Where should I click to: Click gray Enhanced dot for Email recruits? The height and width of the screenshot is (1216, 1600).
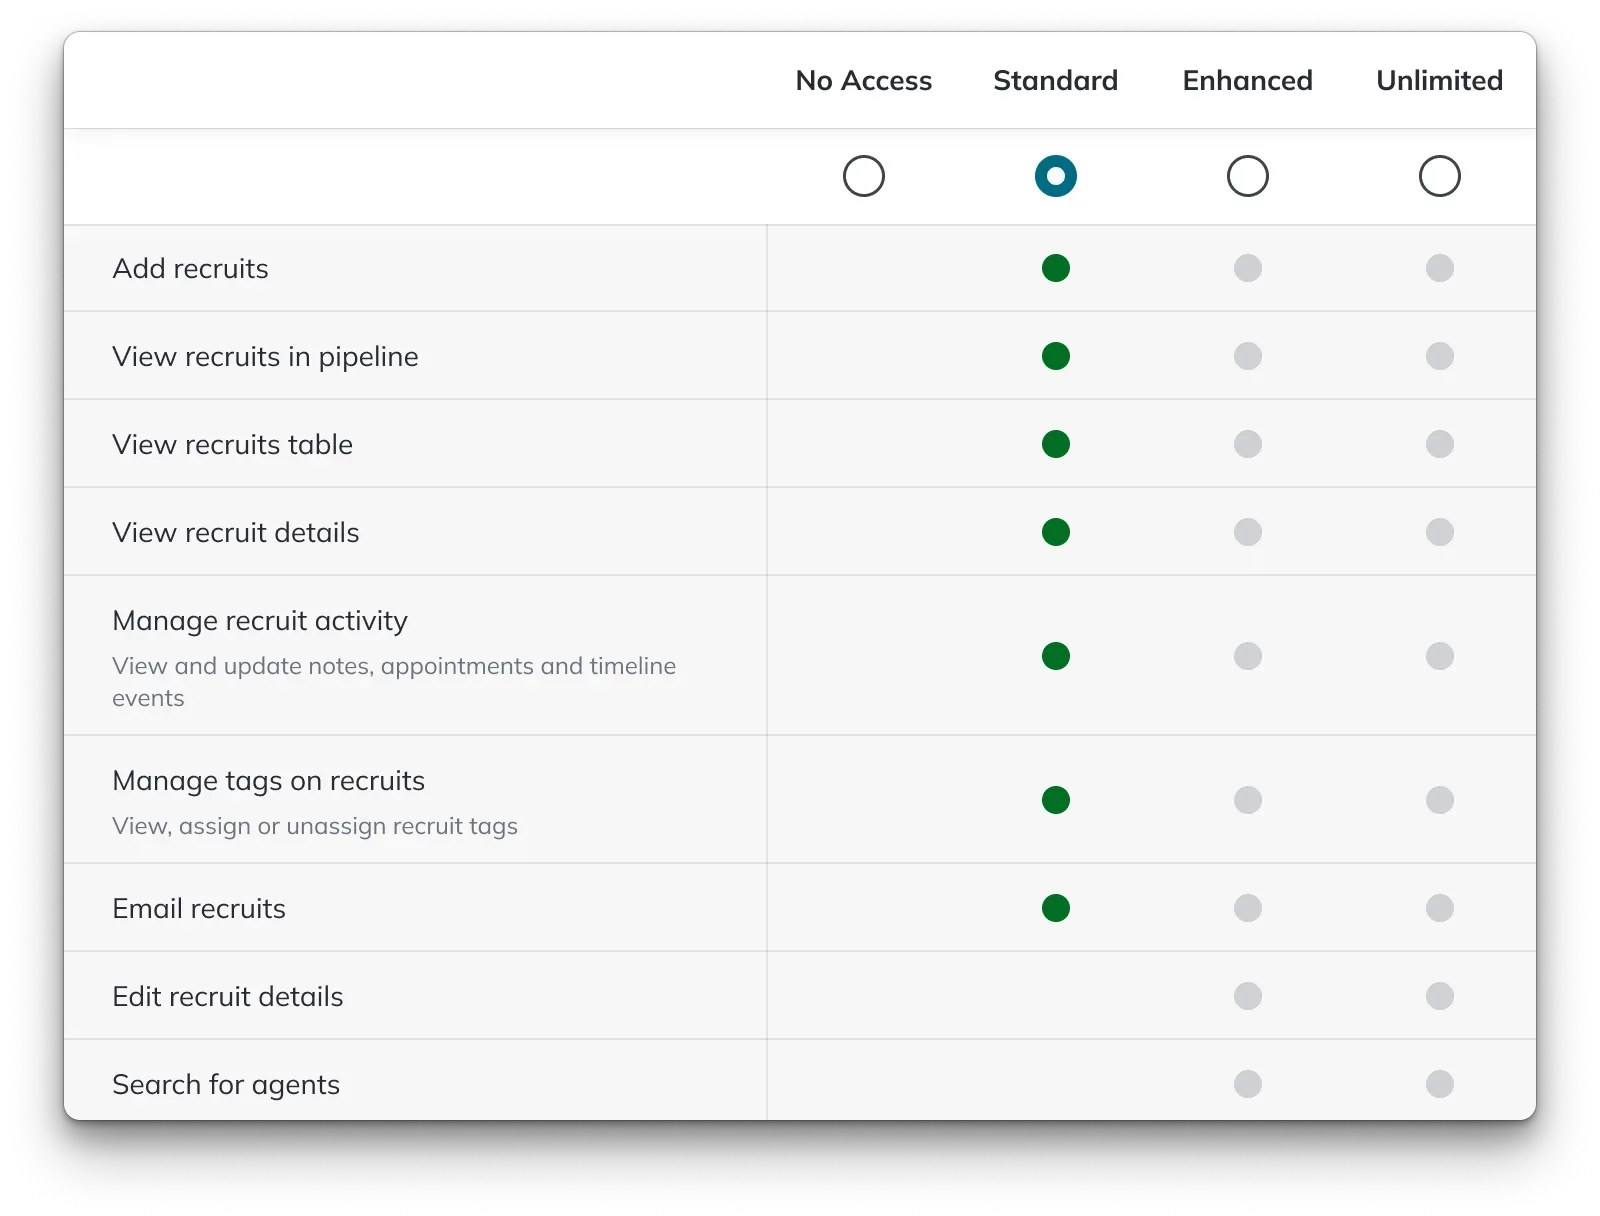(1248, 908)
